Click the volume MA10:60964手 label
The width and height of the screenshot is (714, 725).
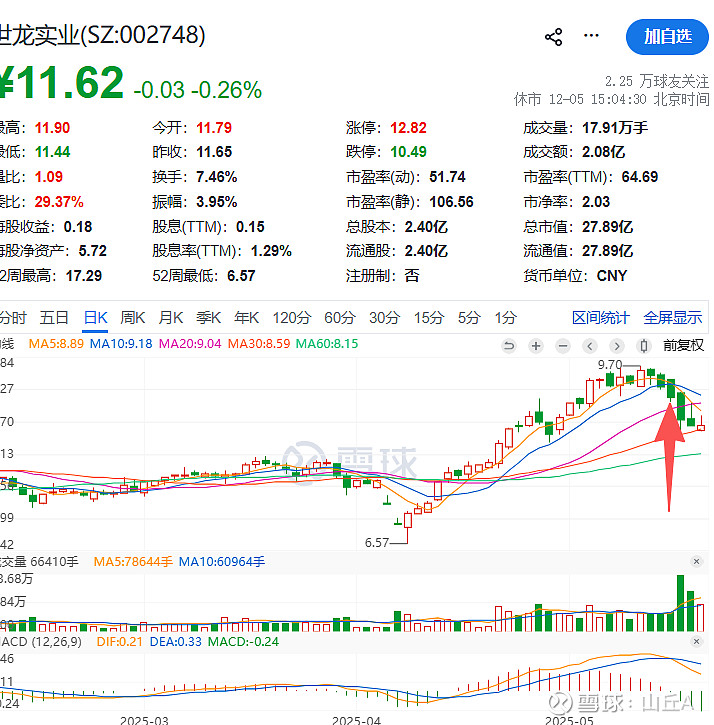[x=222, y=562]
